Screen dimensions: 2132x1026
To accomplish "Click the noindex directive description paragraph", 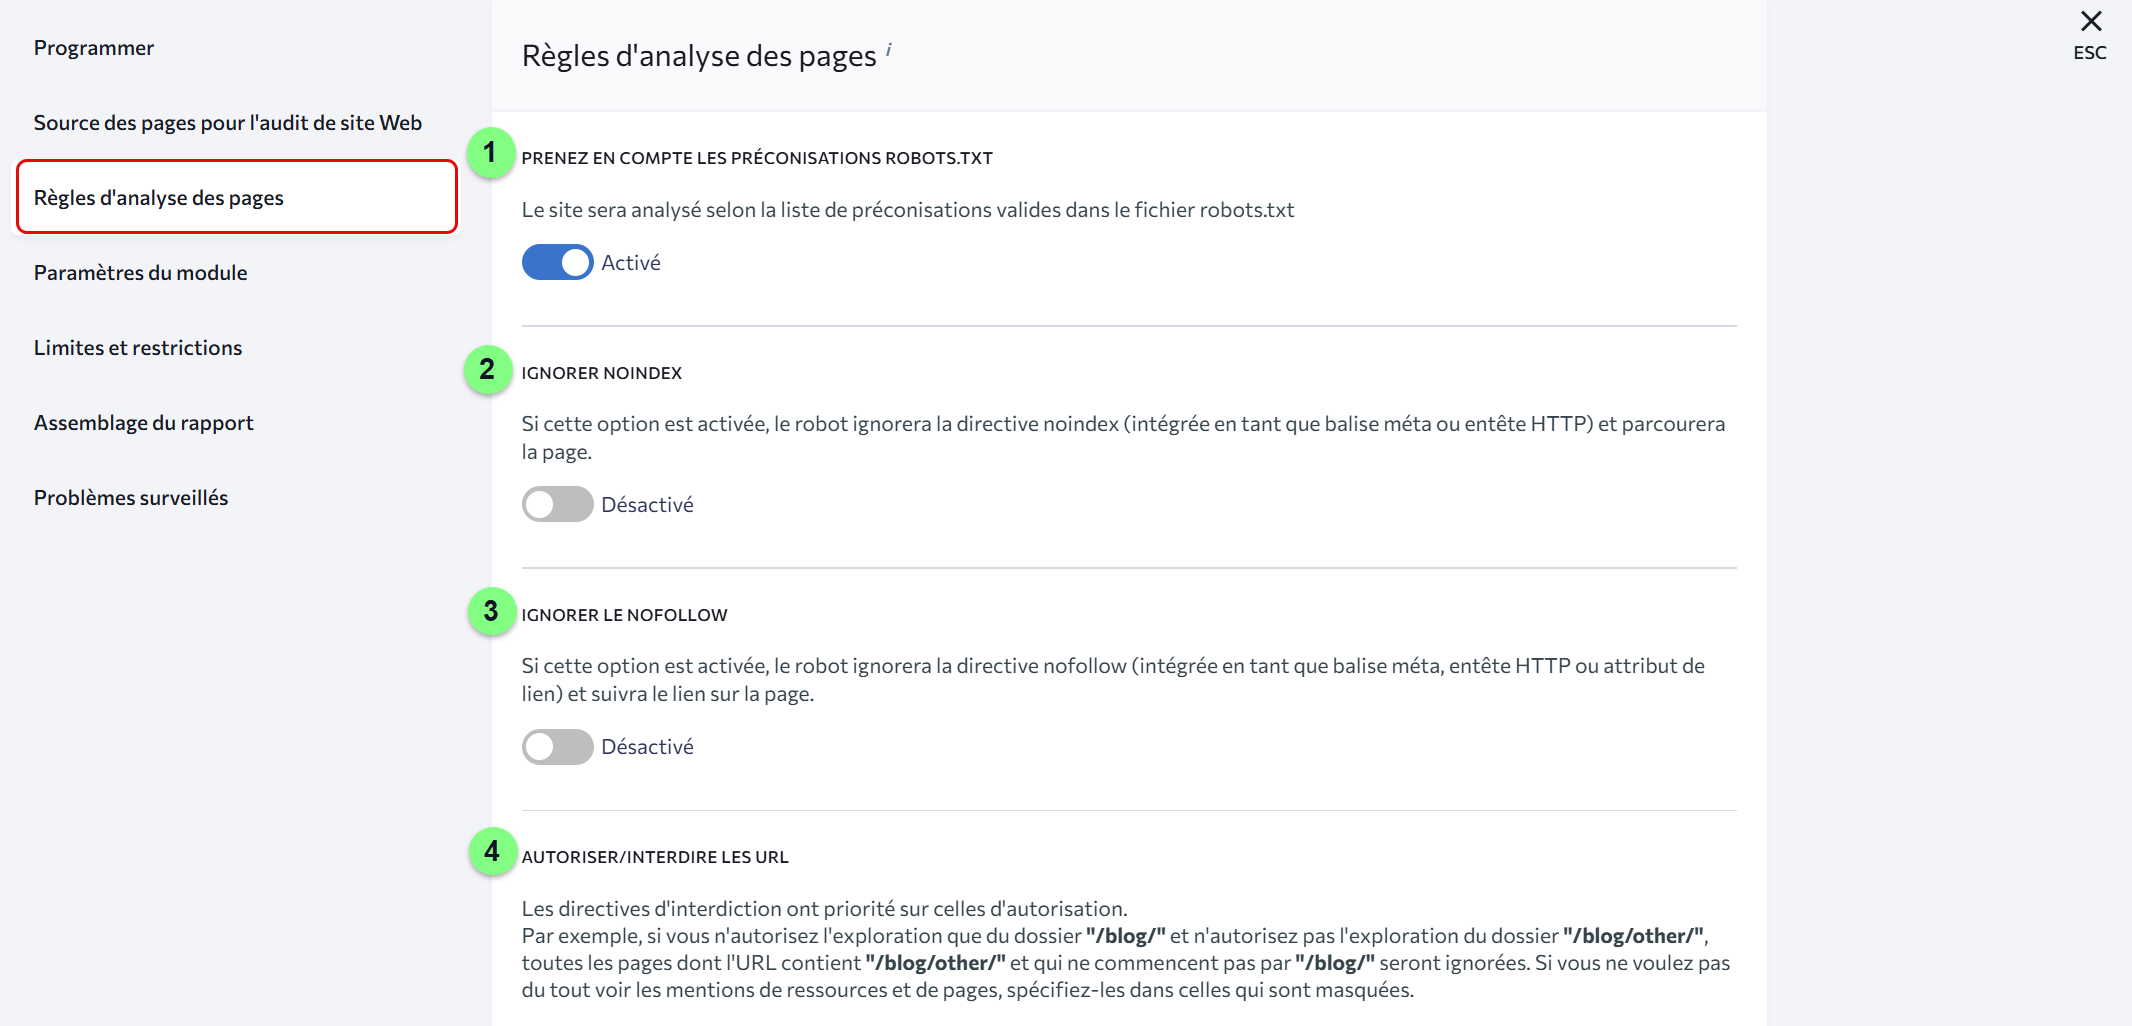I will [x=1123, y=437].
